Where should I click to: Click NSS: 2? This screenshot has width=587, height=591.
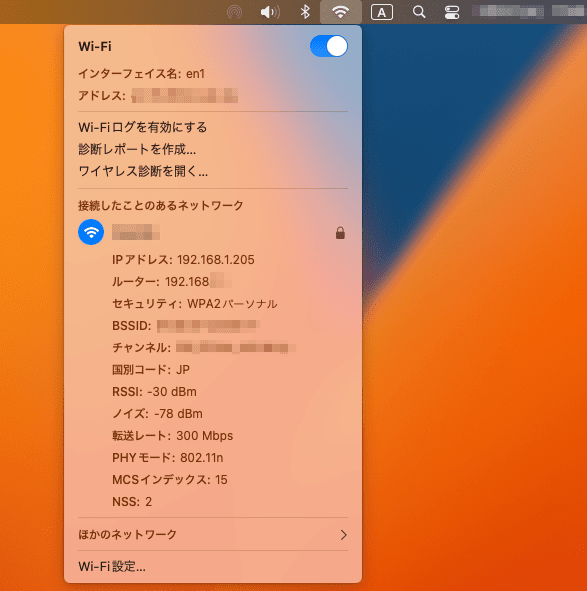coord(132,502)
